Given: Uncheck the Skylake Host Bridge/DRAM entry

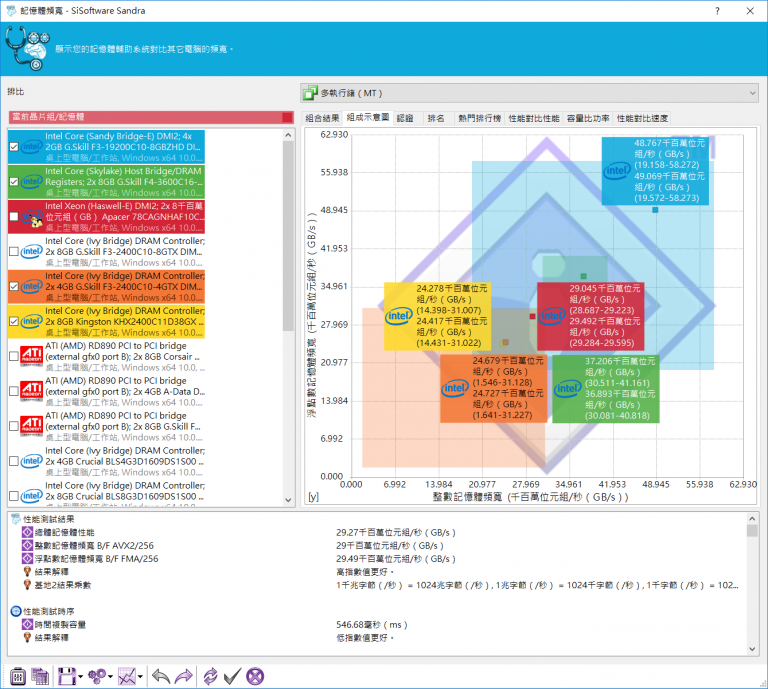Looking at the screenshot, I should [14, 182].
